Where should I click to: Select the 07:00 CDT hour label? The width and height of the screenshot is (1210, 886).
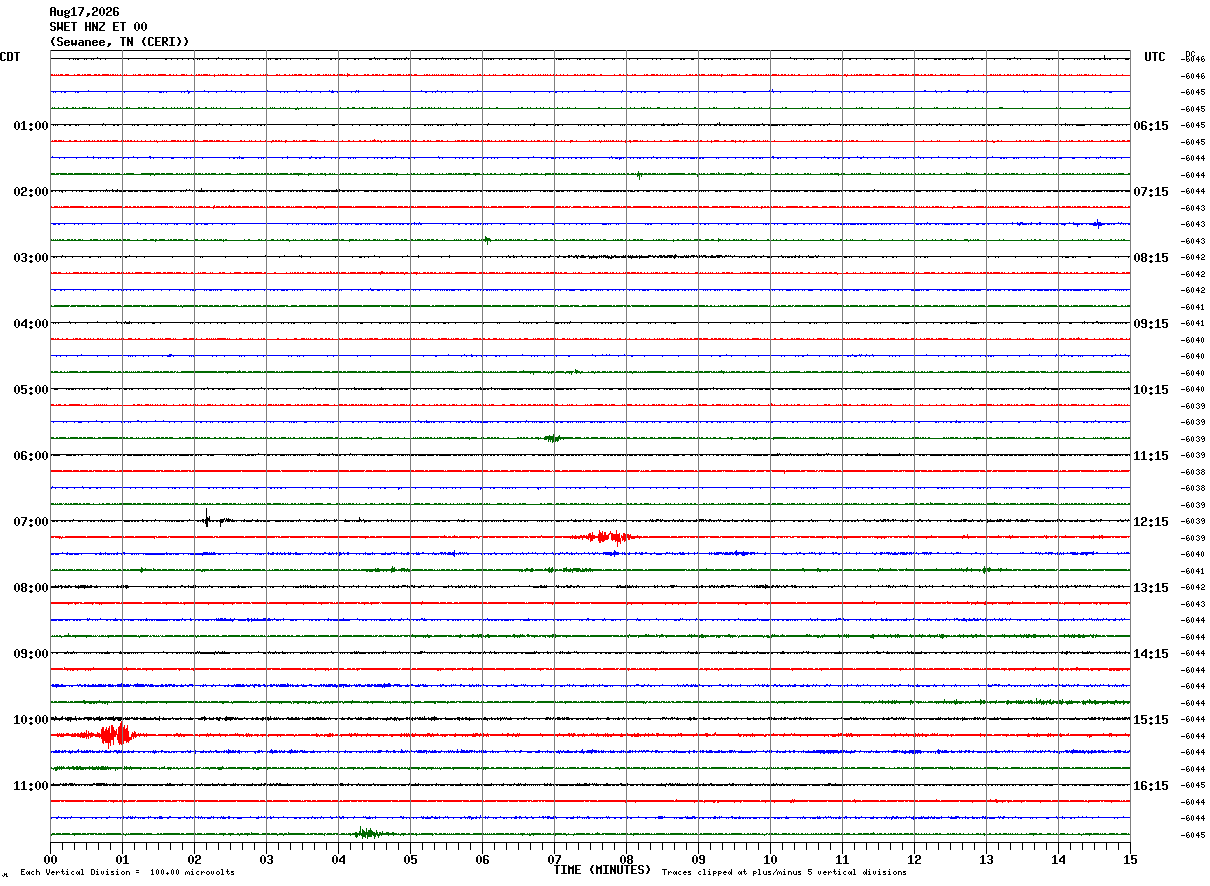point(31,522)
